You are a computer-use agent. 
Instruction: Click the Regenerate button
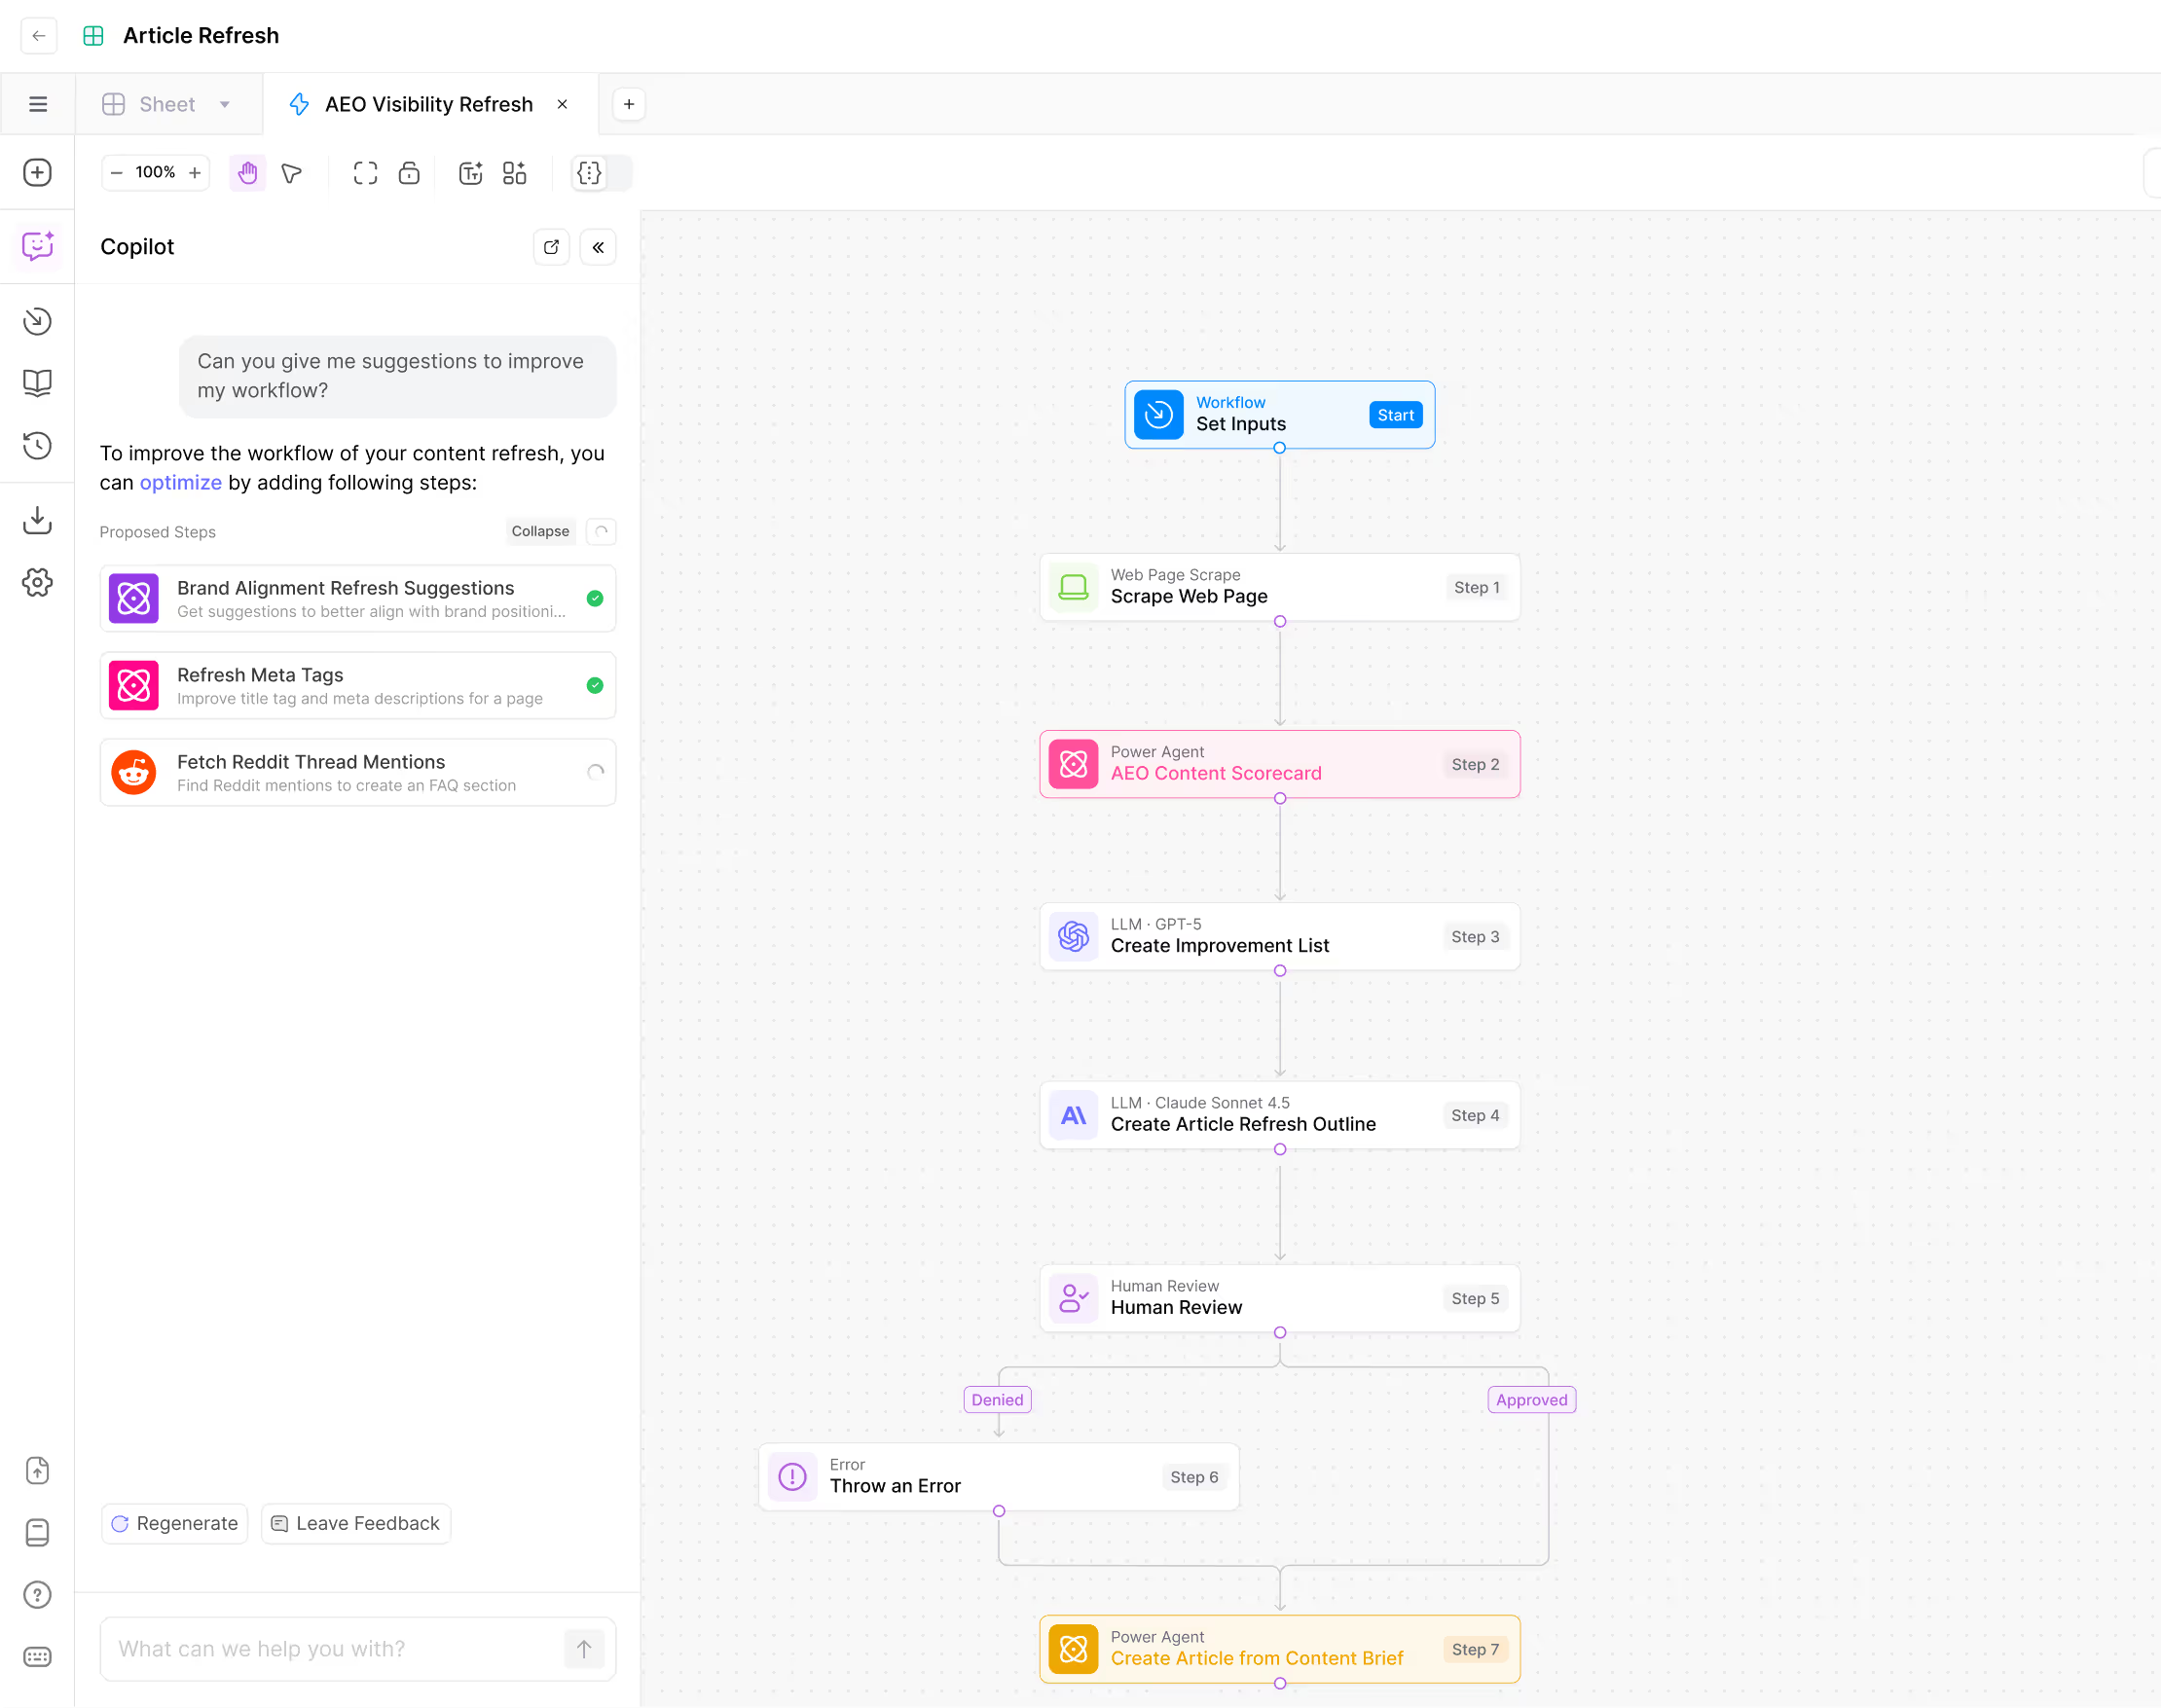[x=174, y=1523]
